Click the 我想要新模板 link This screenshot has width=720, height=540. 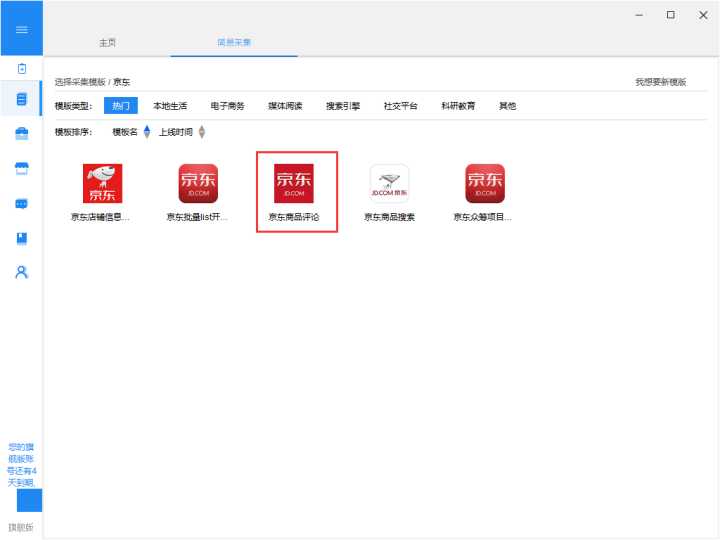click(x=660, y=82)
